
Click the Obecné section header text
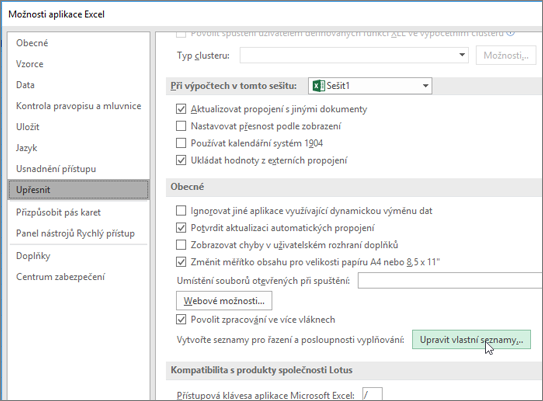point(187,187)
